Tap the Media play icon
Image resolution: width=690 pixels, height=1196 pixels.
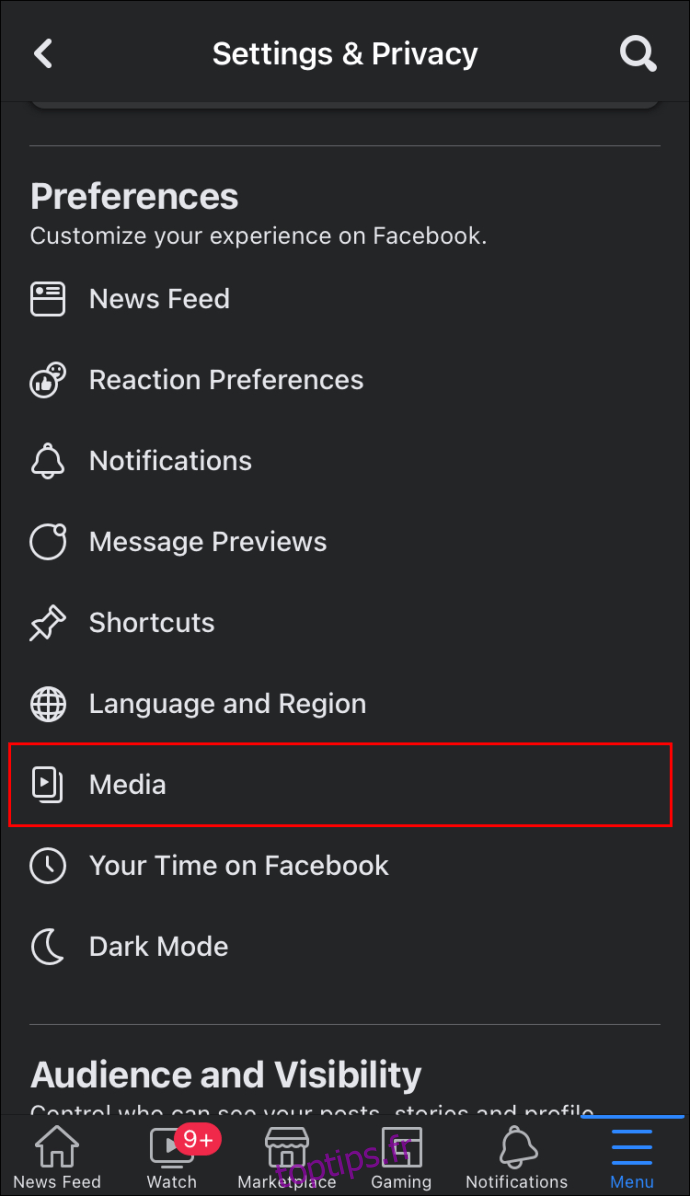point(47,785)
